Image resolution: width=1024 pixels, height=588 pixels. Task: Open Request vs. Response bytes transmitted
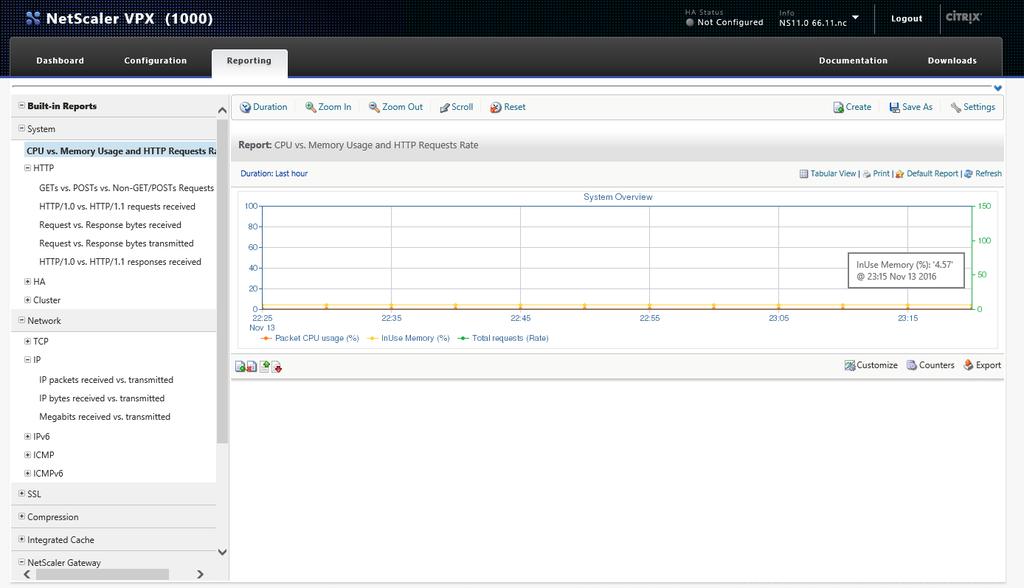pyautogui.click(x=116, y=243)
